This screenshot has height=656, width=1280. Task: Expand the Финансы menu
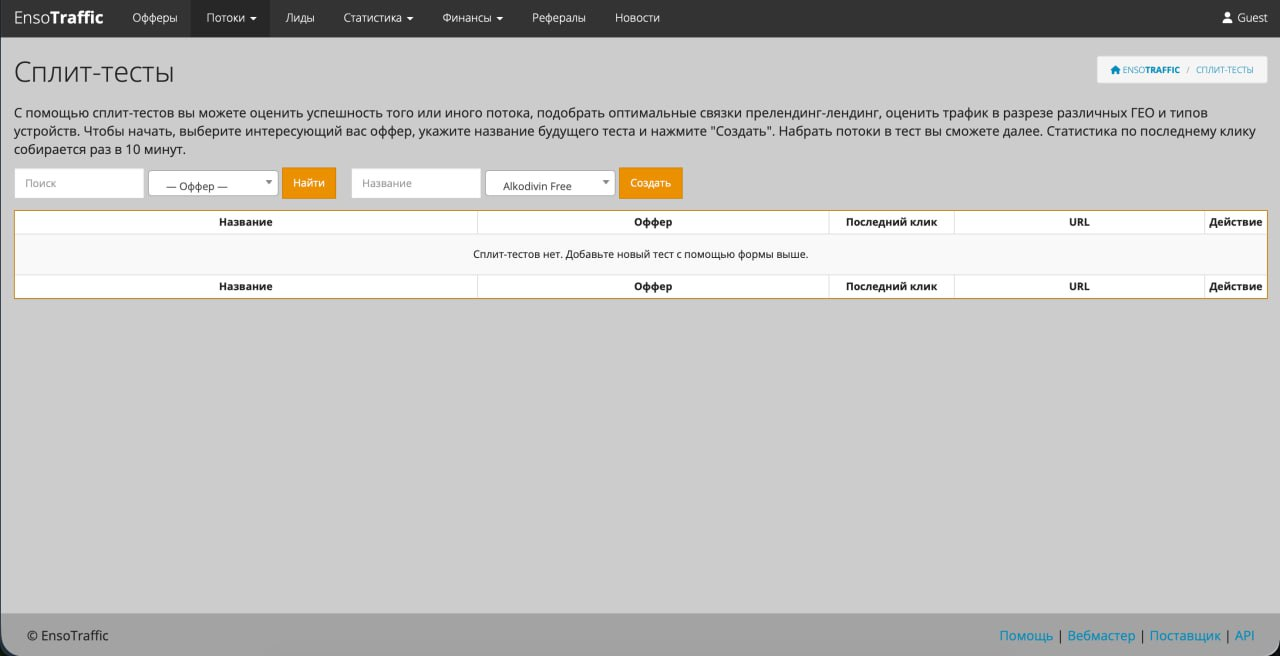(470, 17)
